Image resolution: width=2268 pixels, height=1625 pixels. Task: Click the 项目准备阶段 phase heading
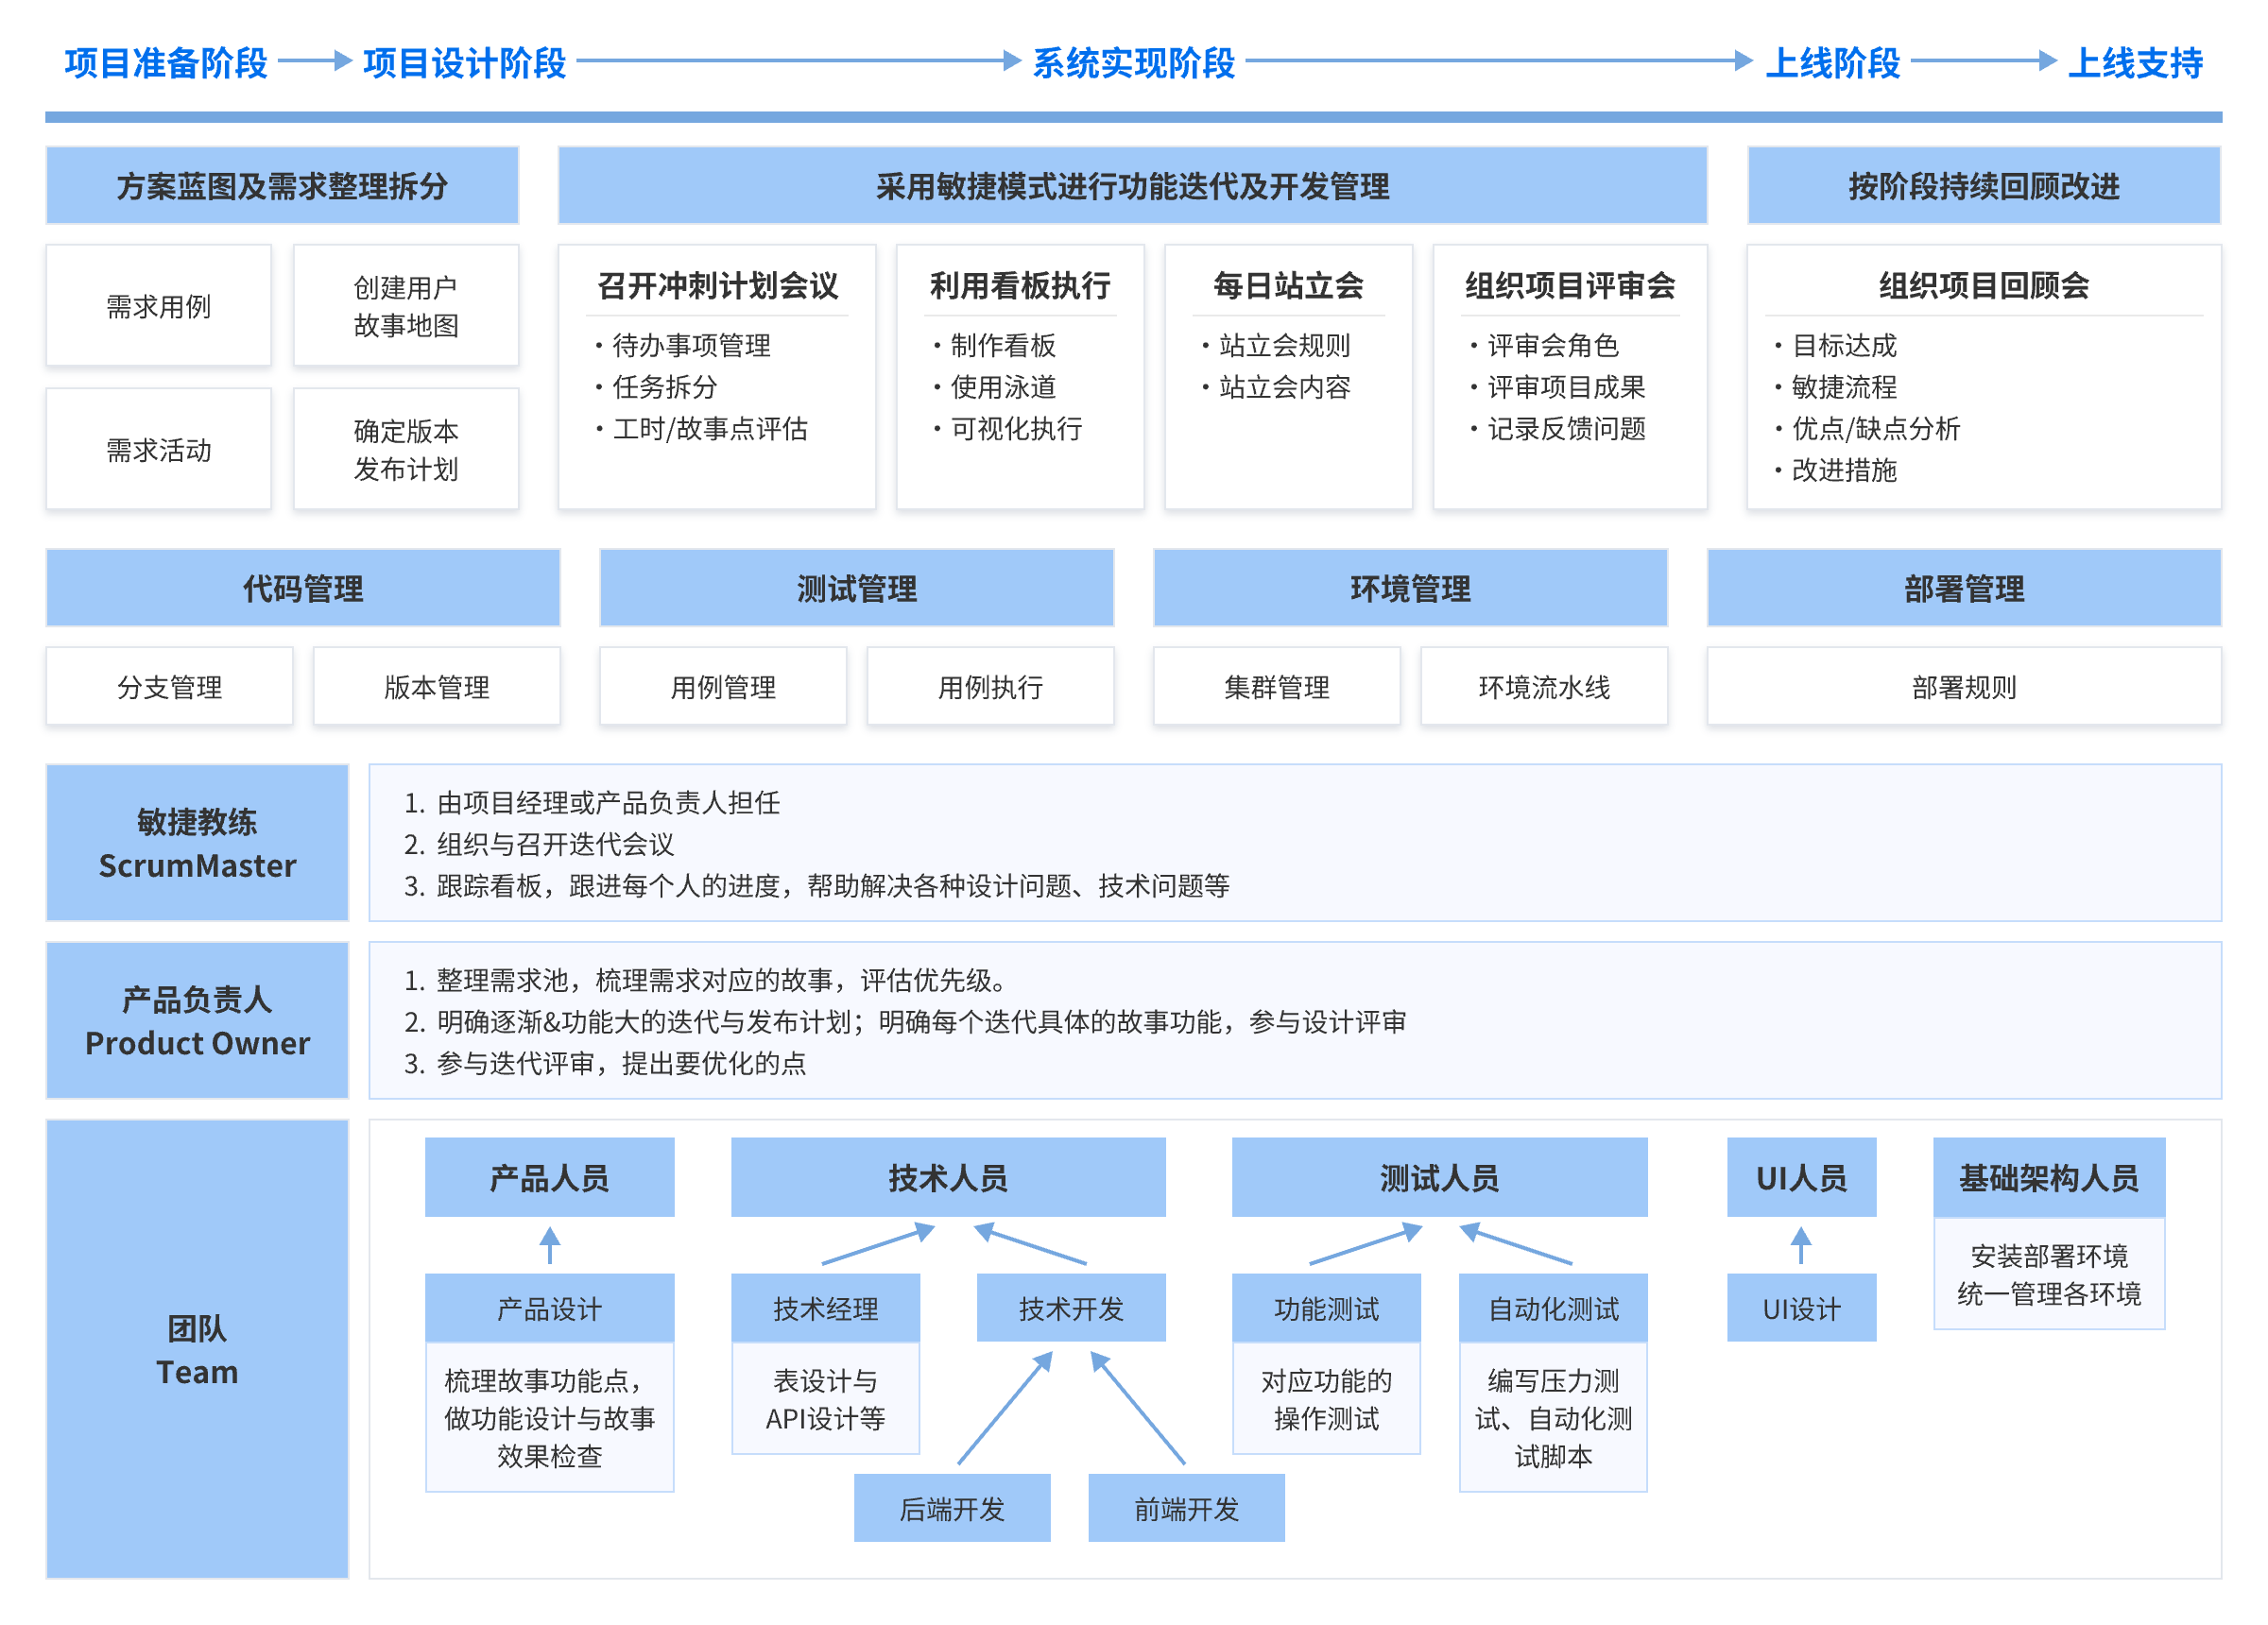tap(166, 63)
